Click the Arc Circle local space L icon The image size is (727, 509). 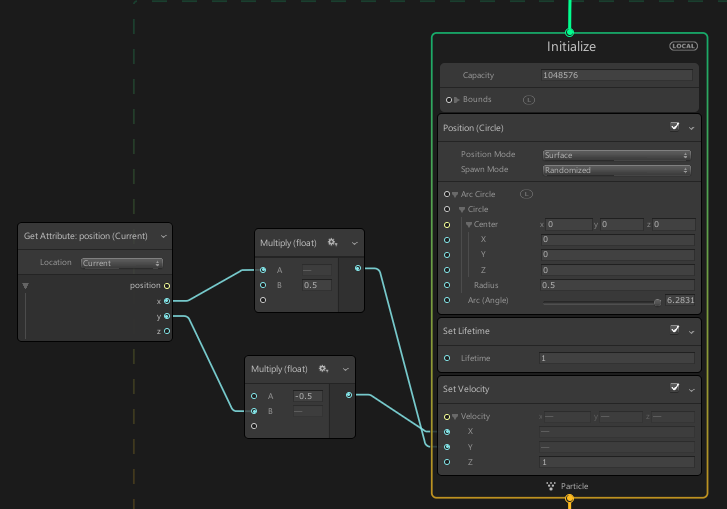click(x=526, y=194)
